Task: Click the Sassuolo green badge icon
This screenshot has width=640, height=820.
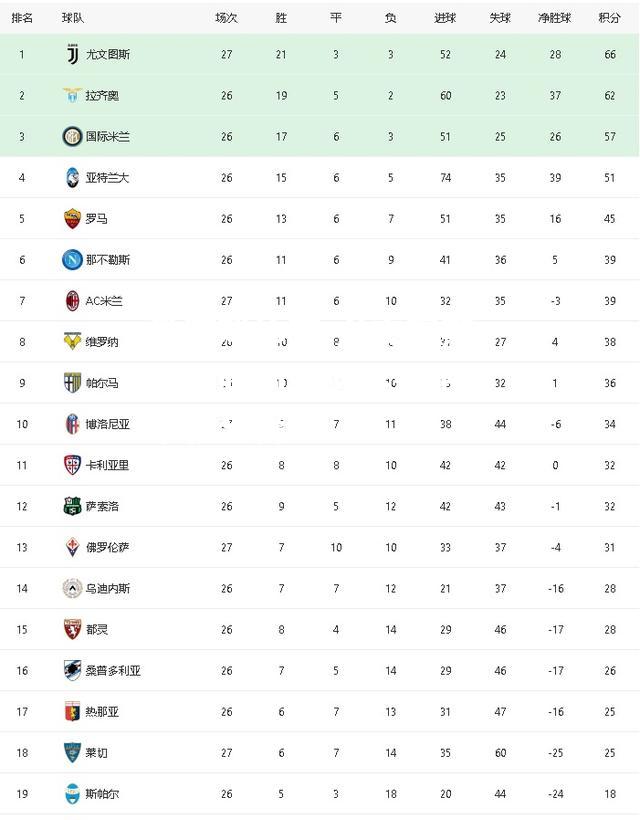Action: [x=72, y=506]
